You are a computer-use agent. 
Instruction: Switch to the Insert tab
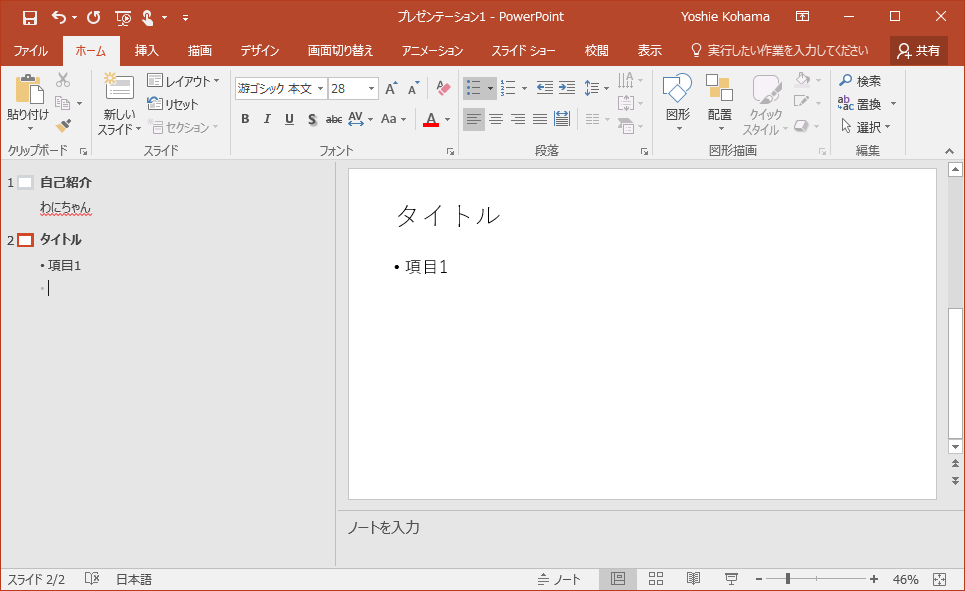(x=146, y=51)
